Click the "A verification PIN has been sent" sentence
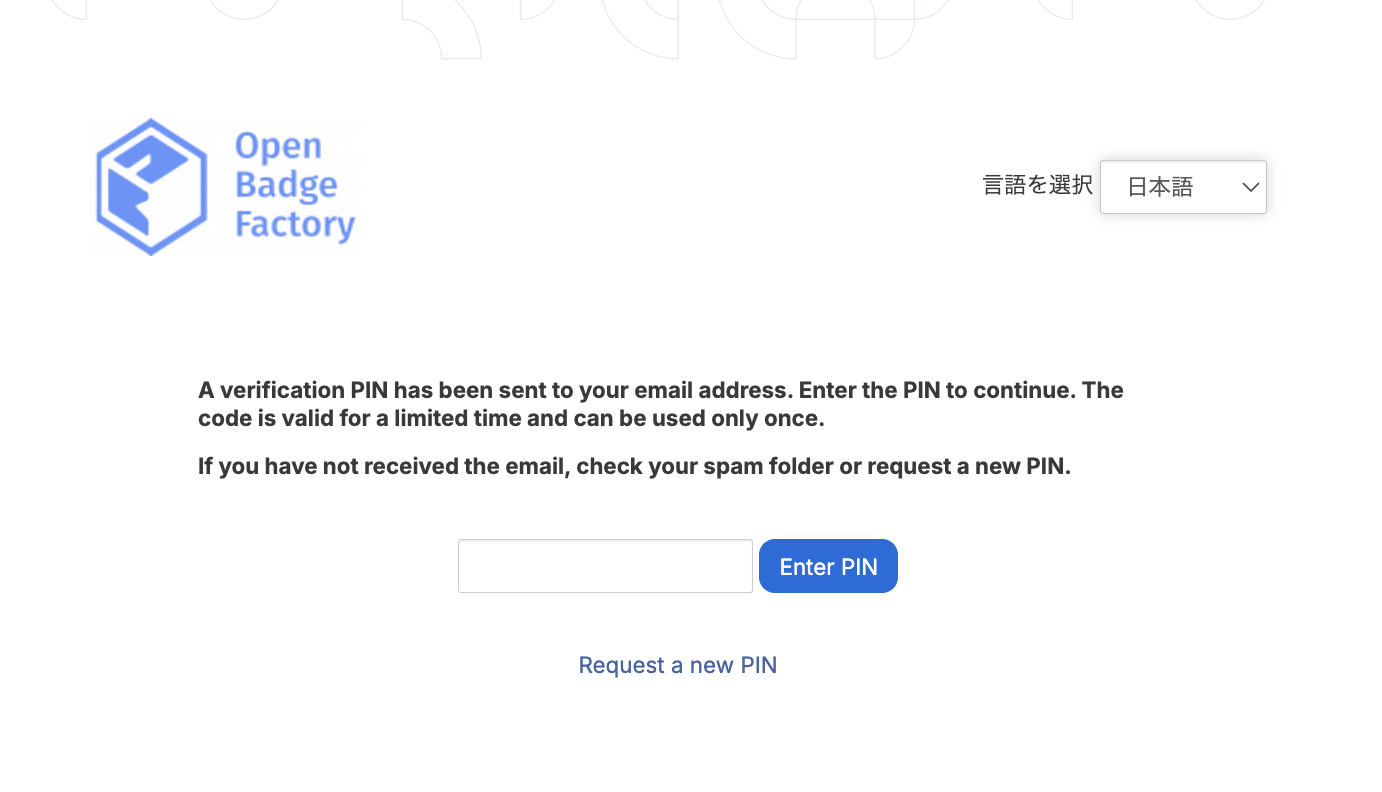Image resolution: width=1382 pixels, height=792 pixels. click(x=400, y=390)
